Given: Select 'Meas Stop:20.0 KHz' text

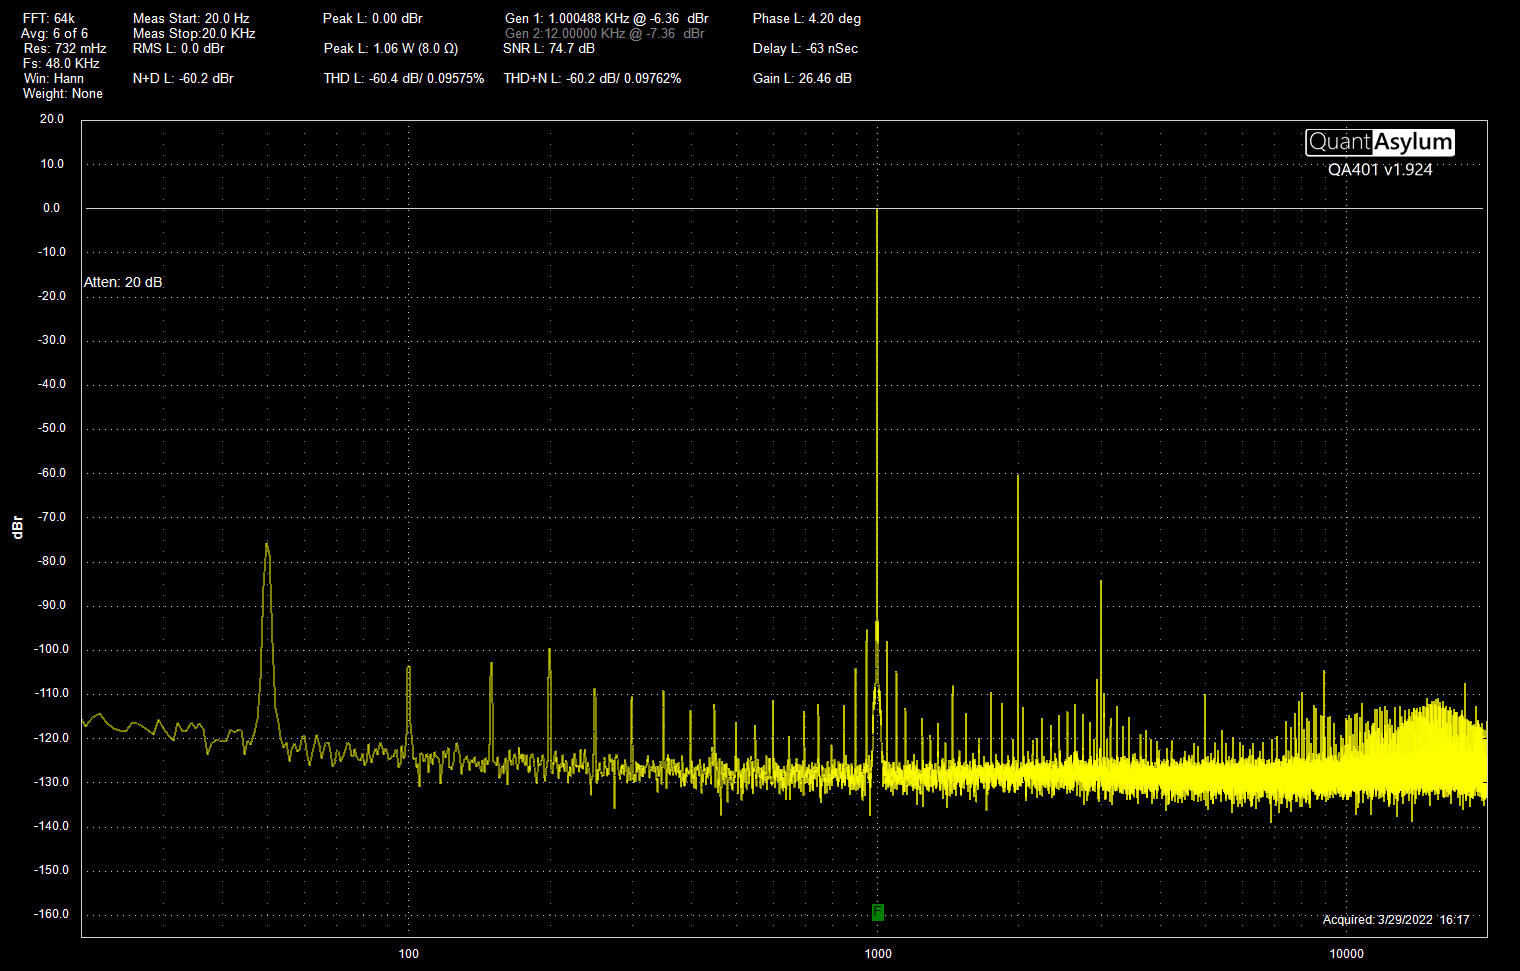Looking at the screenshot, I should pyautogui.click(x=194, y=33).
